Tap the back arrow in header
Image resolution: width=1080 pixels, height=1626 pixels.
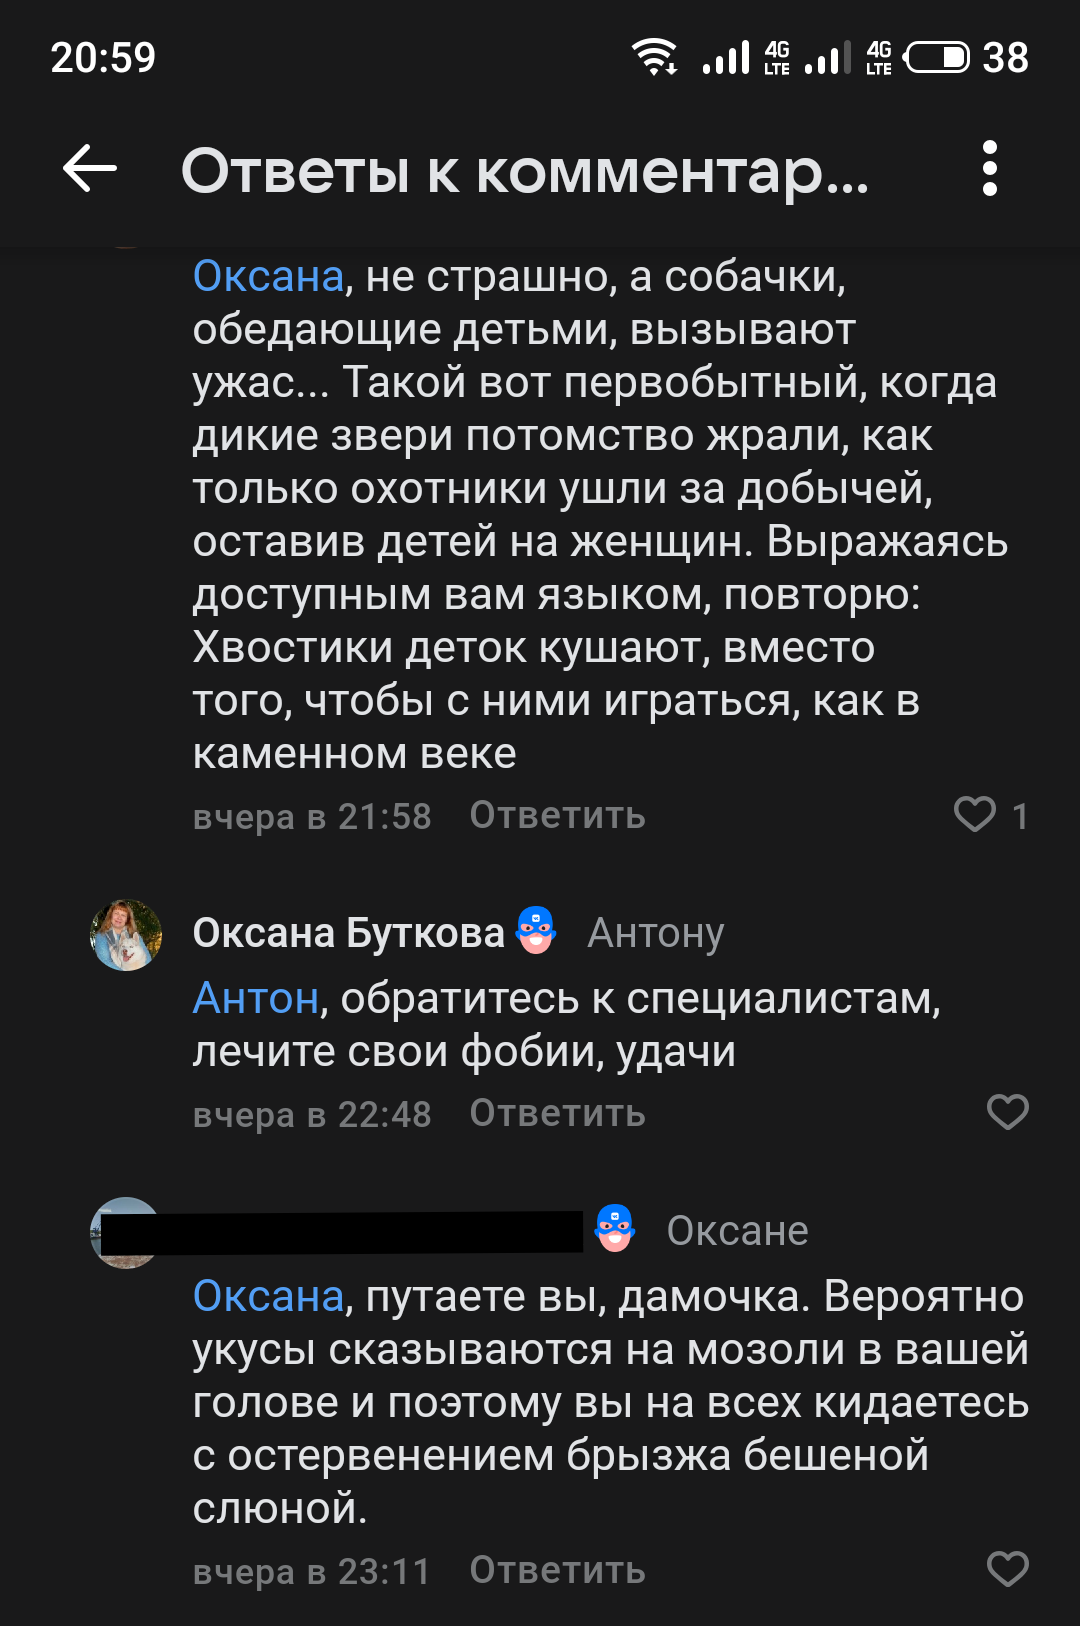90,168
